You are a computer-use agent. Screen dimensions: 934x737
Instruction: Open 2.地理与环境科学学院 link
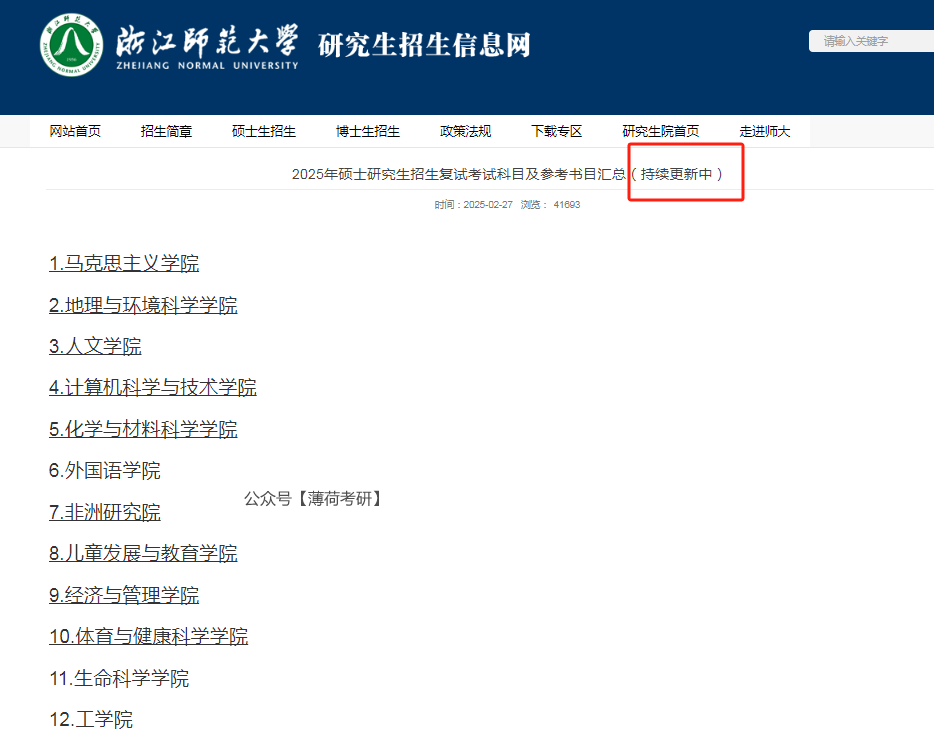(x=143, y=305)
